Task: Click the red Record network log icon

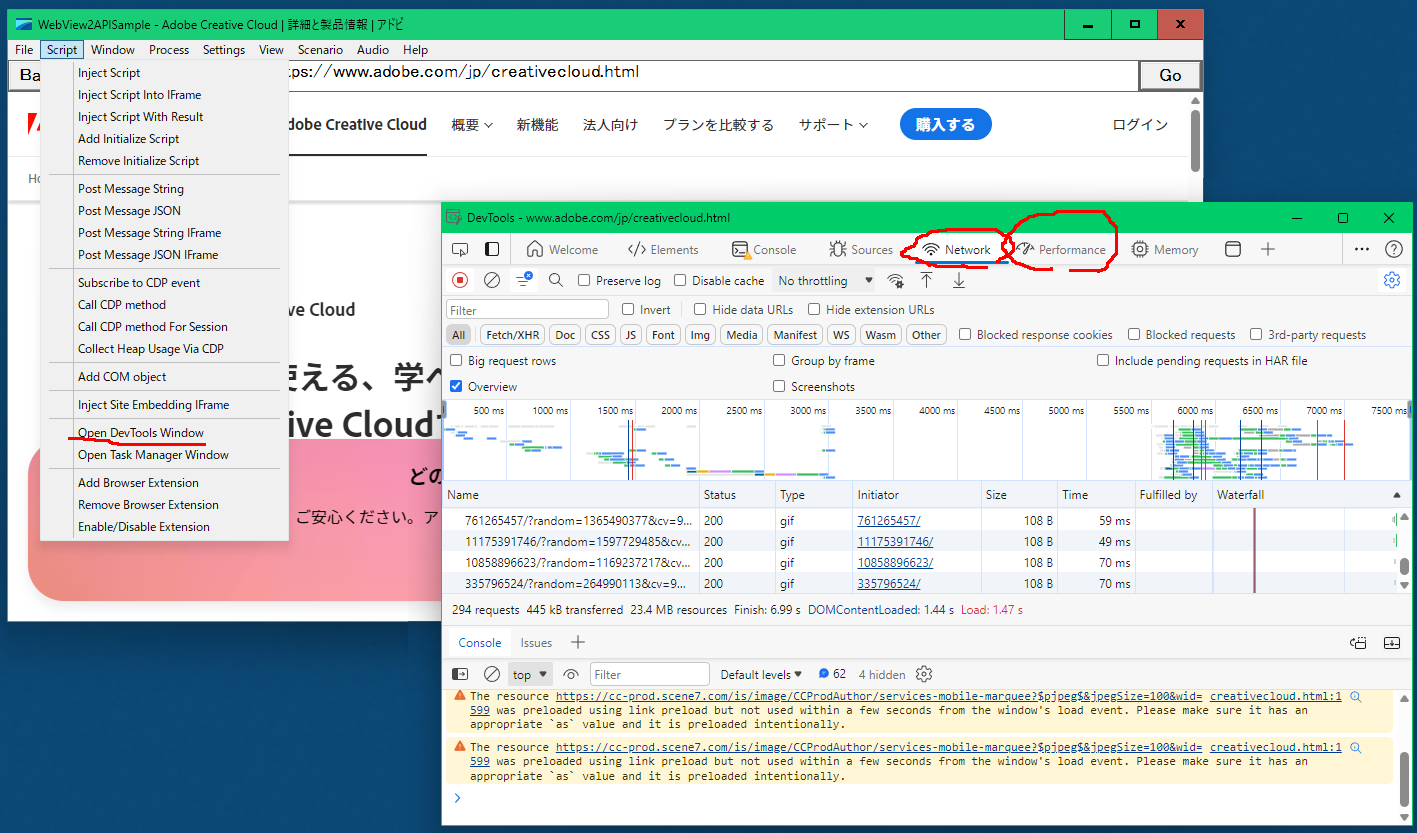Action: [460, 281]
